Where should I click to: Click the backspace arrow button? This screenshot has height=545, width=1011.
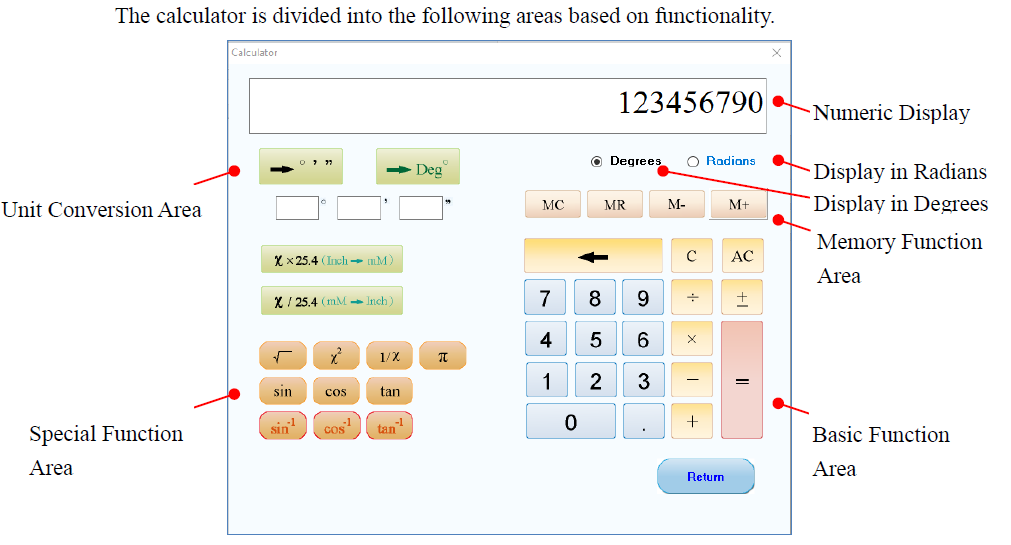(x=593, y=256)
